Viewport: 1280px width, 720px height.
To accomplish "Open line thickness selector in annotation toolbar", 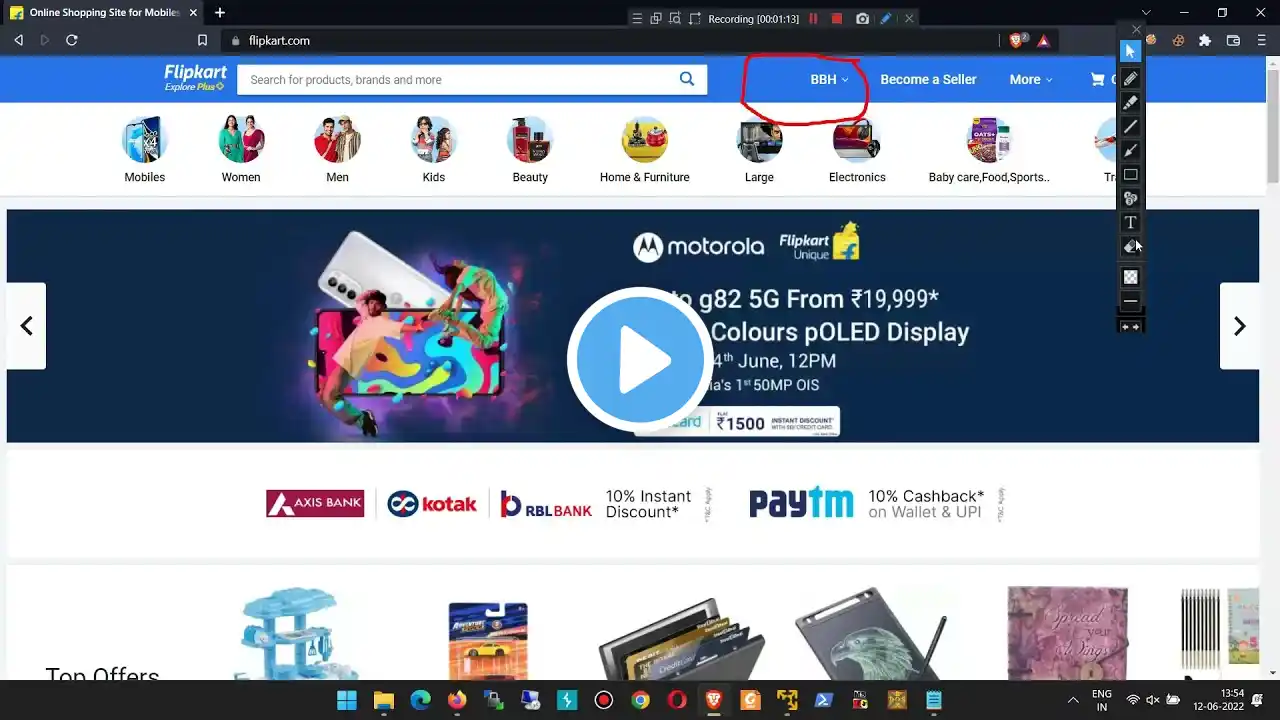I will (1130, 301).
